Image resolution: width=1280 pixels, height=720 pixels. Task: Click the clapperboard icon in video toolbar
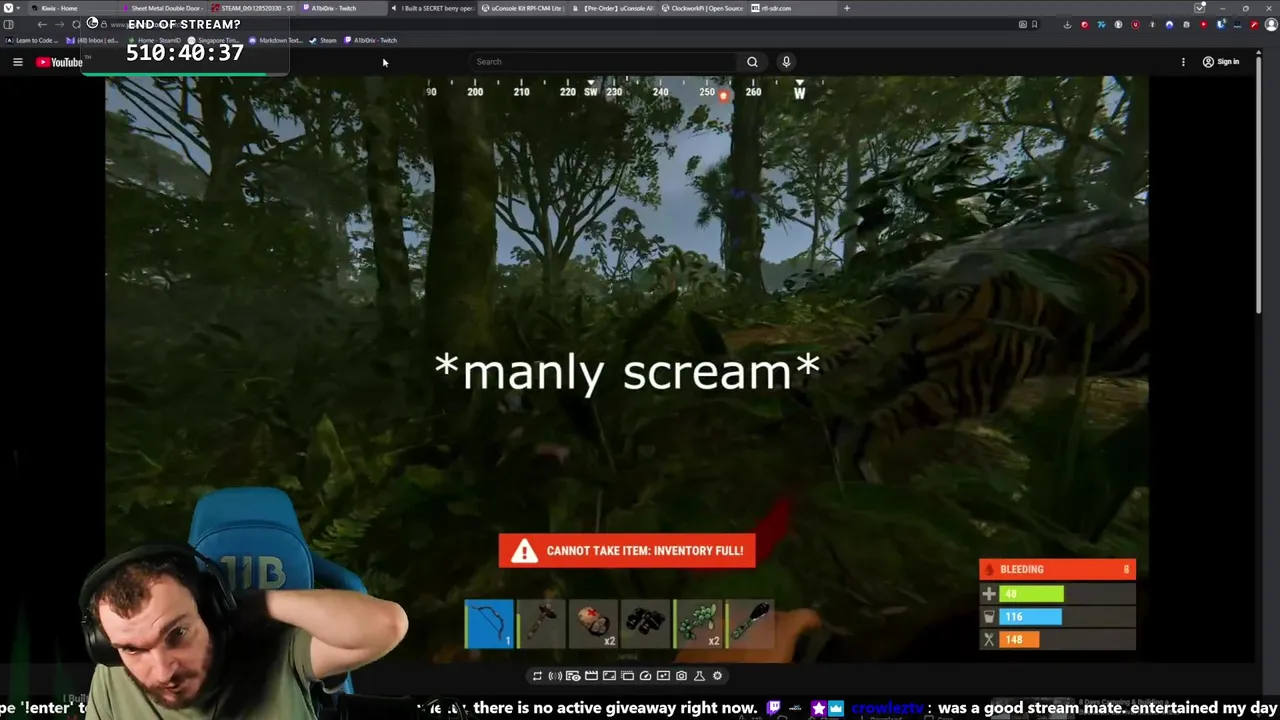(591, 676)
